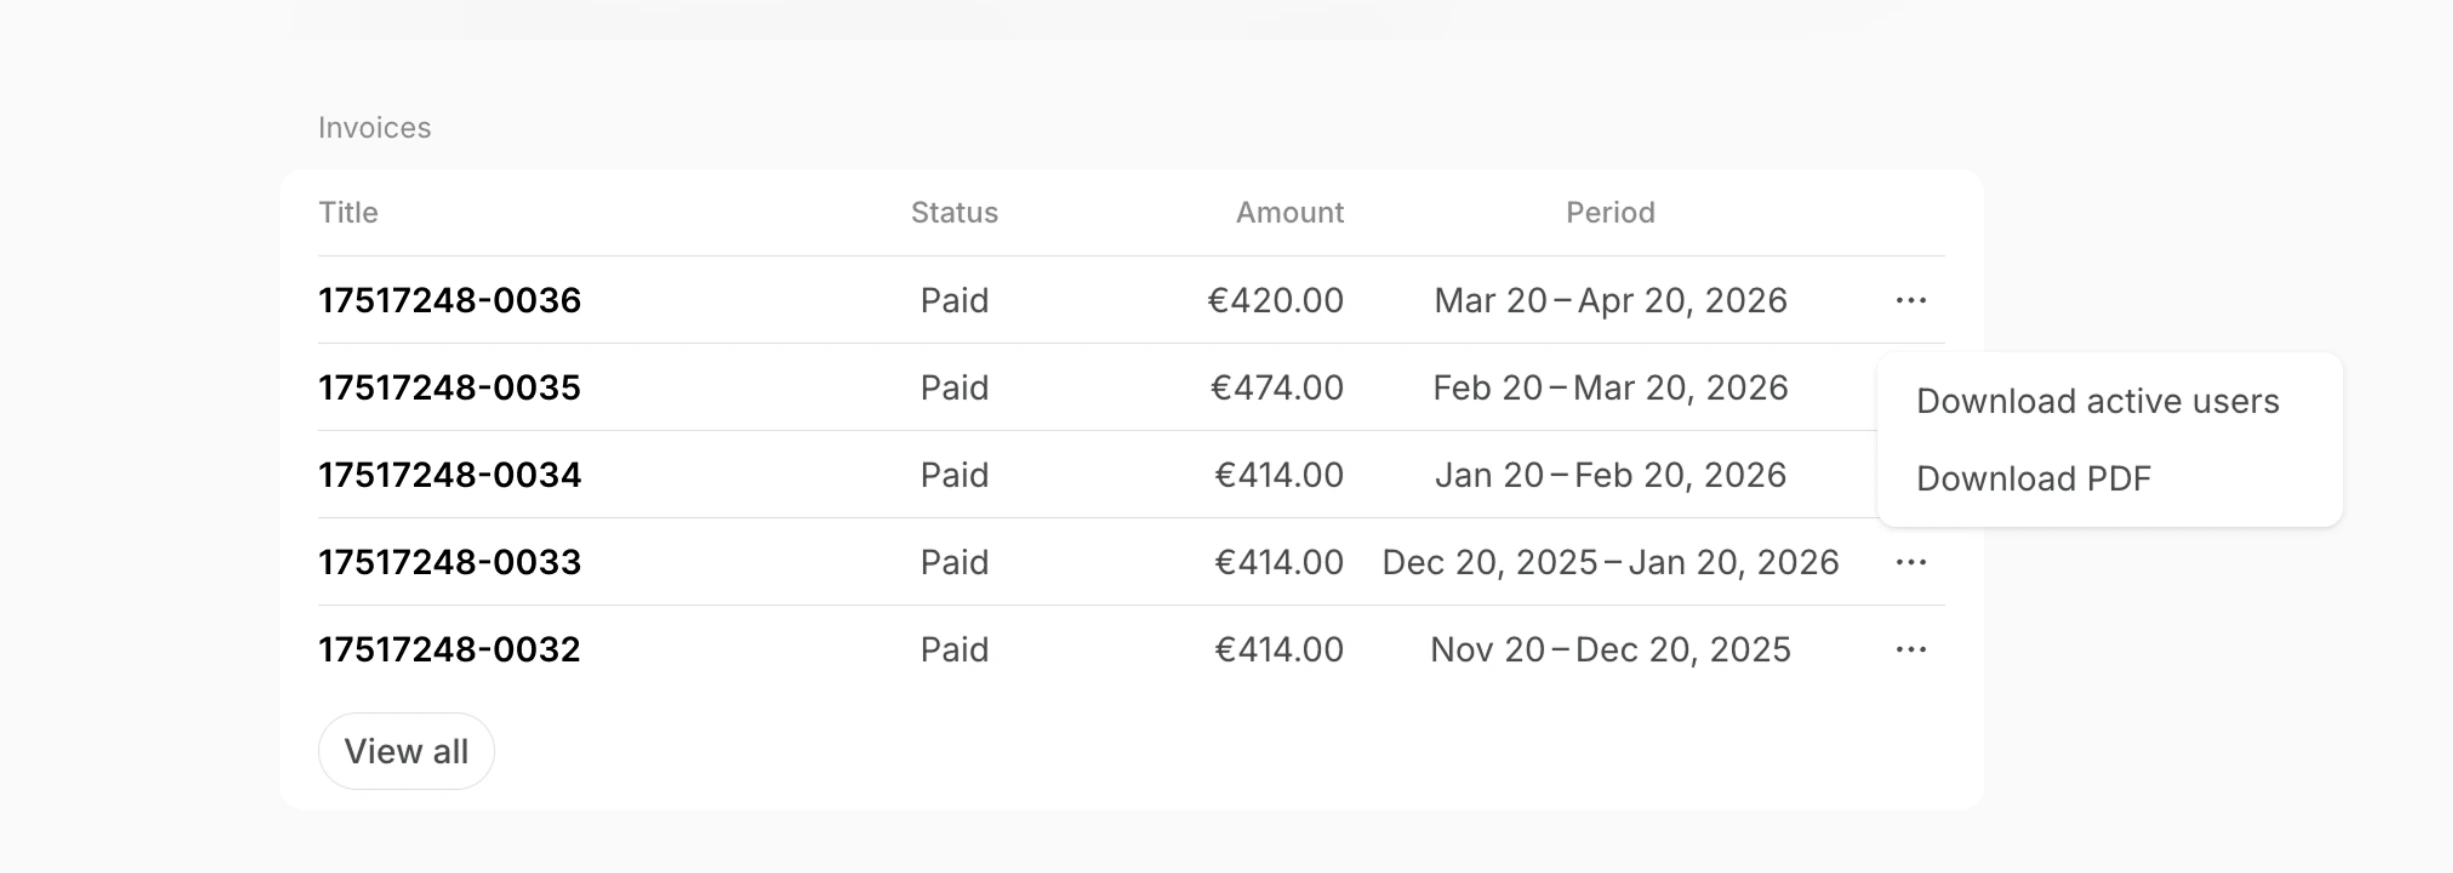Open the more options menu for invoice 17517248-0036
Viewport: 2453px width, 873px height.
pos(1910,300)
